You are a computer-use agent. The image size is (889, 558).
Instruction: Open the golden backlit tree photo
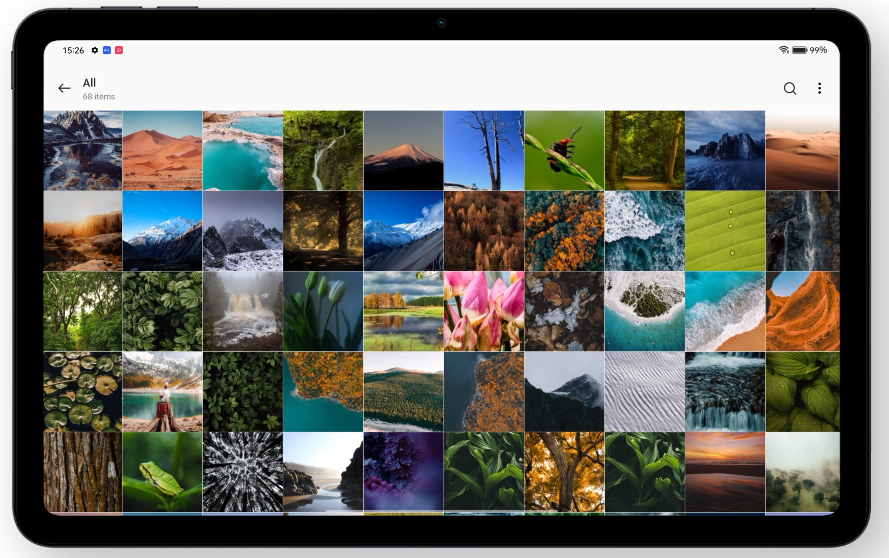[x=323, y=231]
